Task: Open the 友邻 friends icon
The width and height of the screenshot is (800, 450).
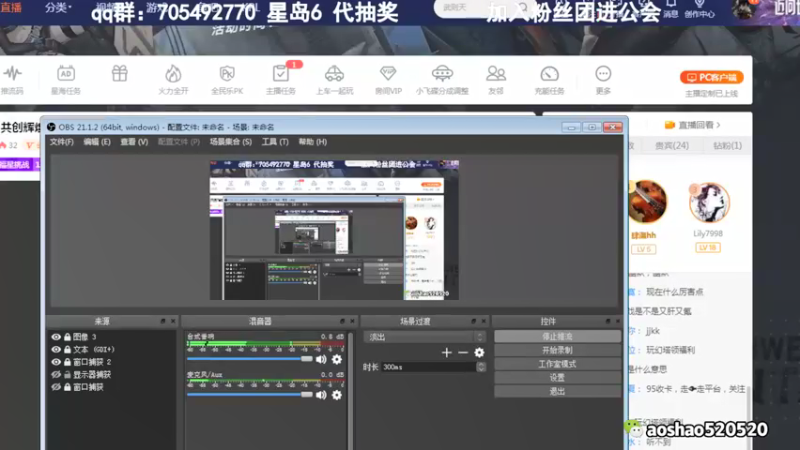Action: pos(495,74)
